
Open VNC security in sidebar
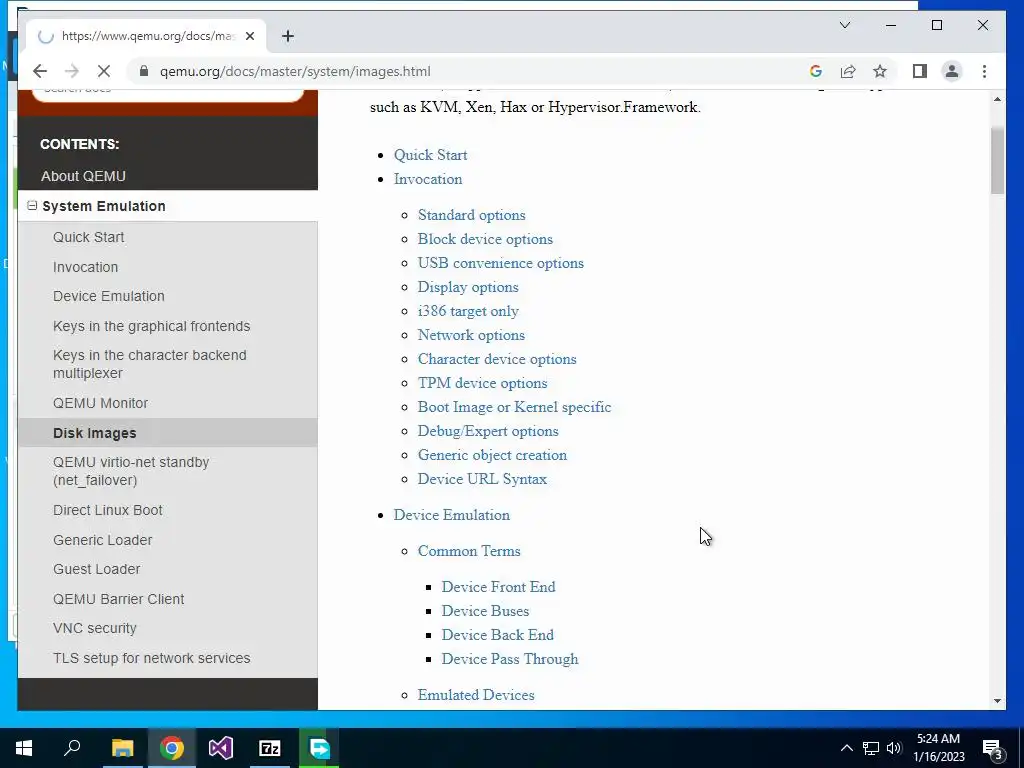[x=95, y=628]
